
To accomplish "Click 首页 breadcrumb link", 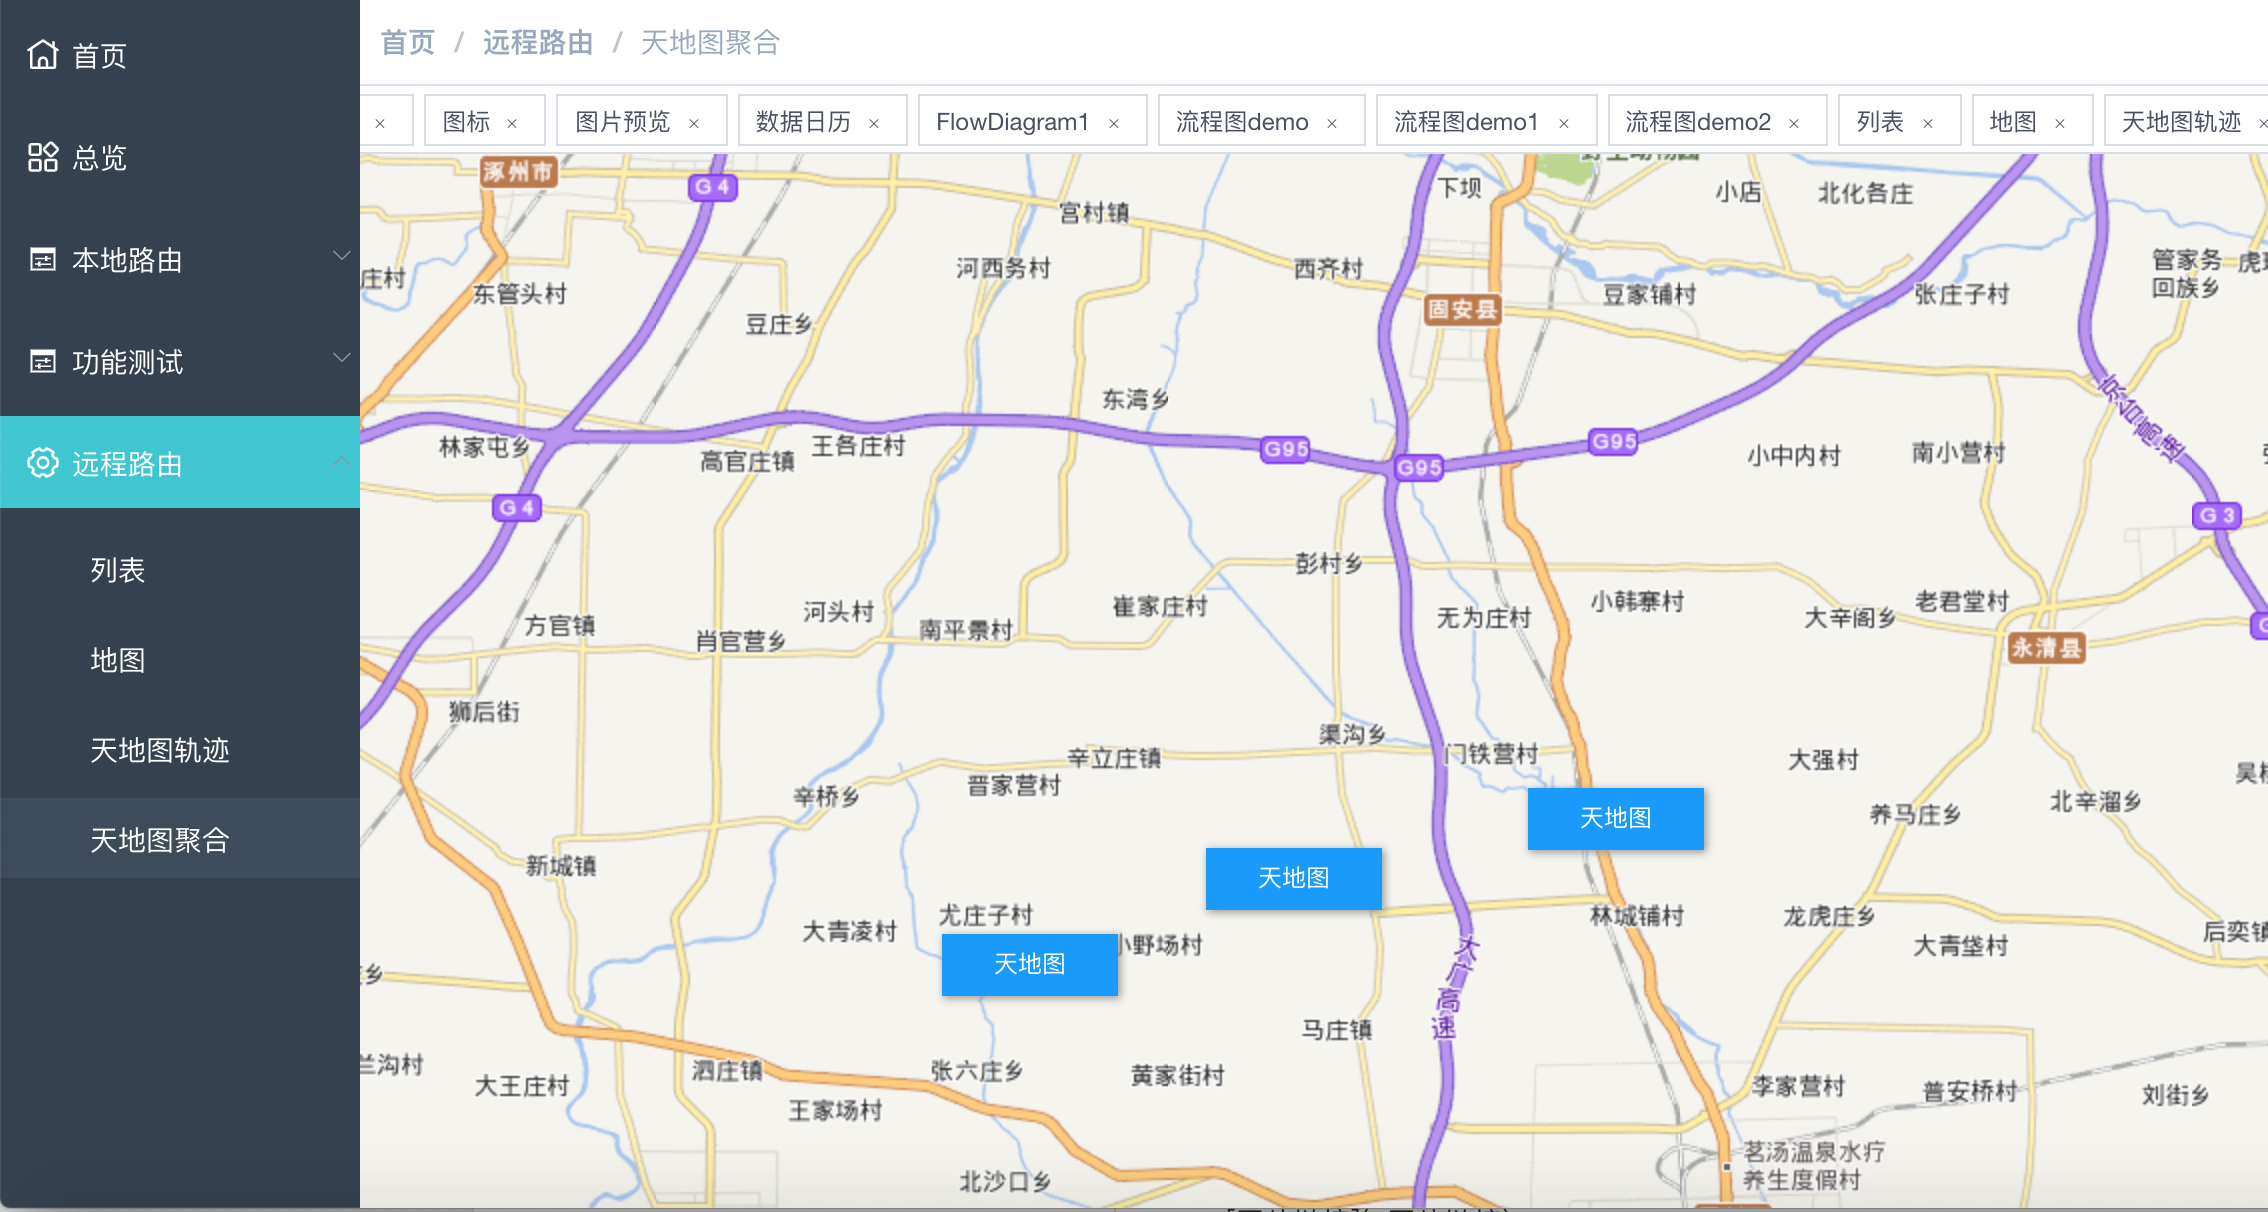I will pos(408,43).
